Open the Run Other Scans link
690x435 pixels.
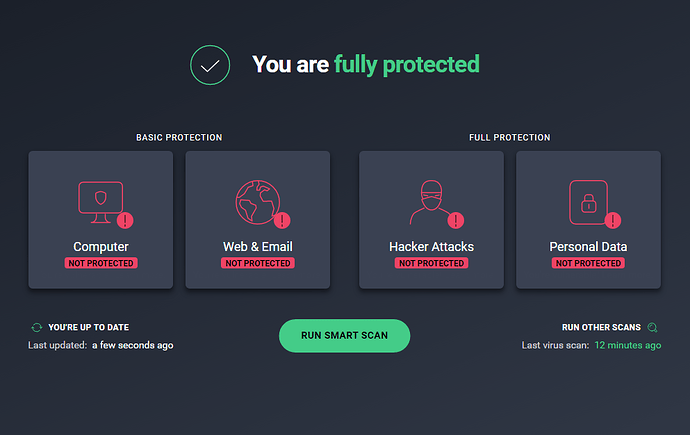pyautogui.click(x=601, y=327)
